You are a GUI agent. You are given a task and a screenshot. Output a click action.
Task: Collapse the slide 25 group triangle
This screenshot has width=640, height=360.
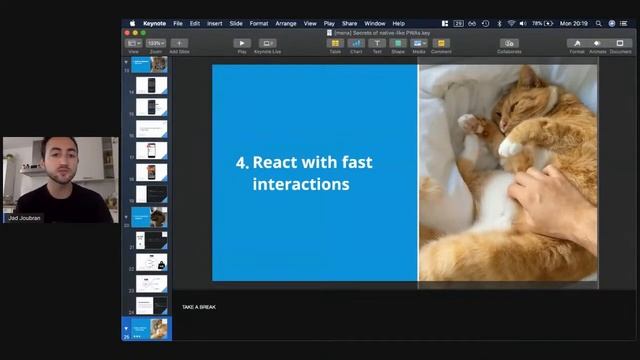[126, 328]
